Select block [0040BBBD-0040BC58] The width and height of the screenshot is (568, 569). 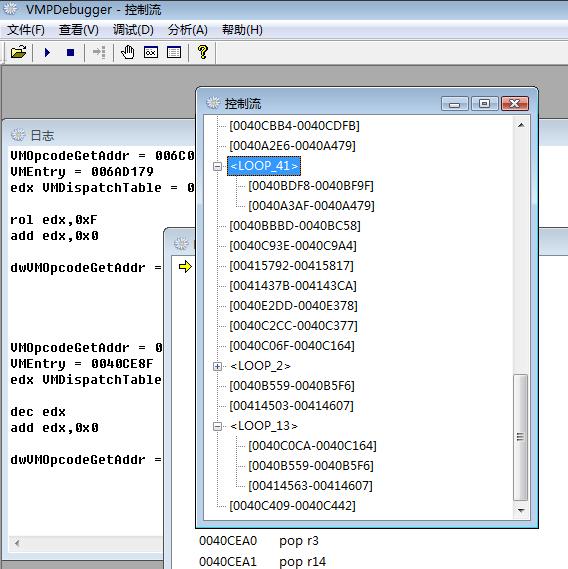[x=295, y=226]
